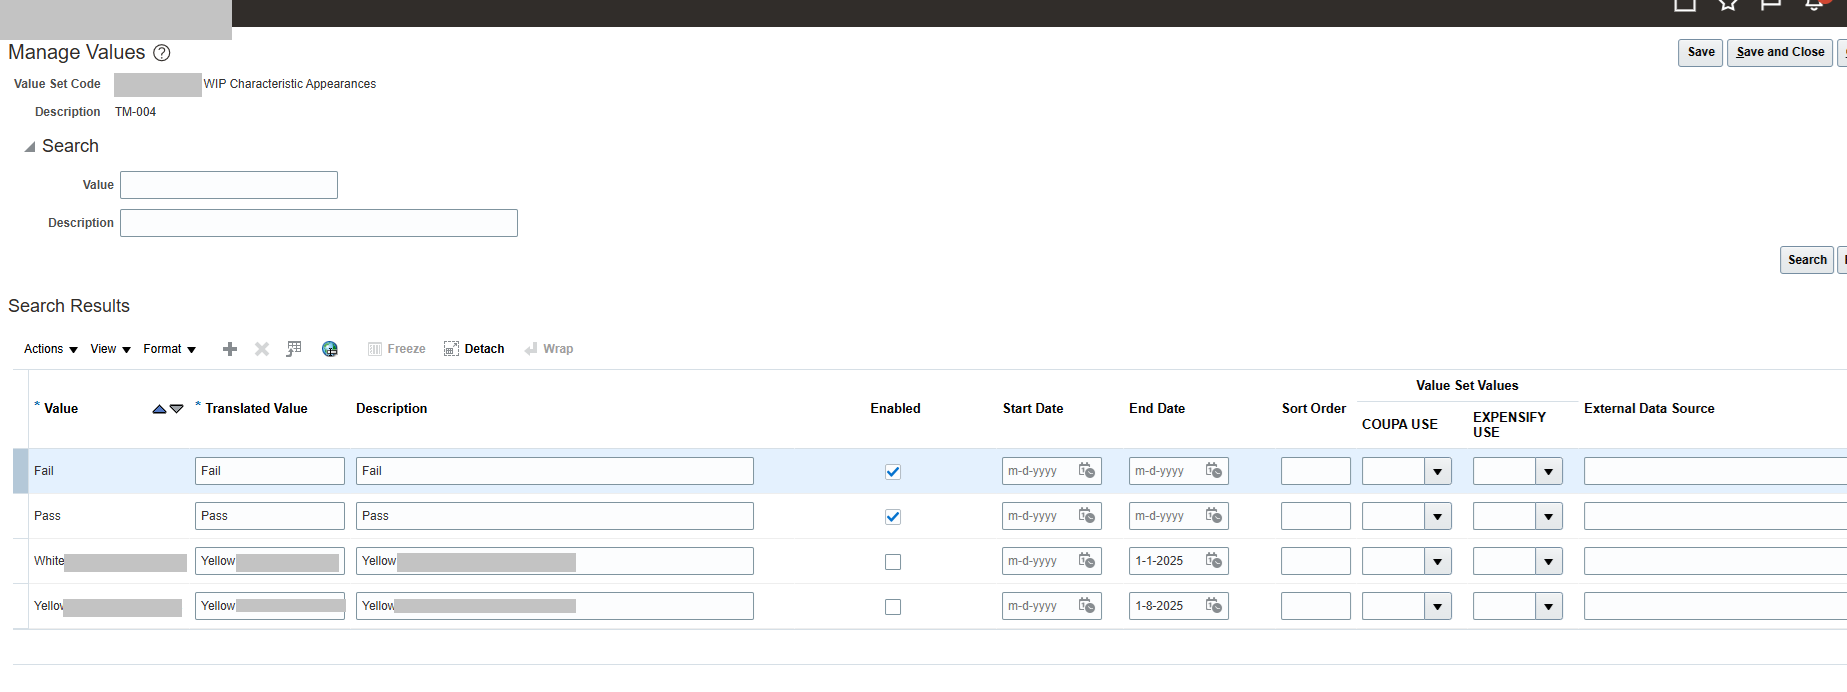Click the watchlist flag icon in header
Viewport: 1847px width, 692px height.
pos(1771,4)
